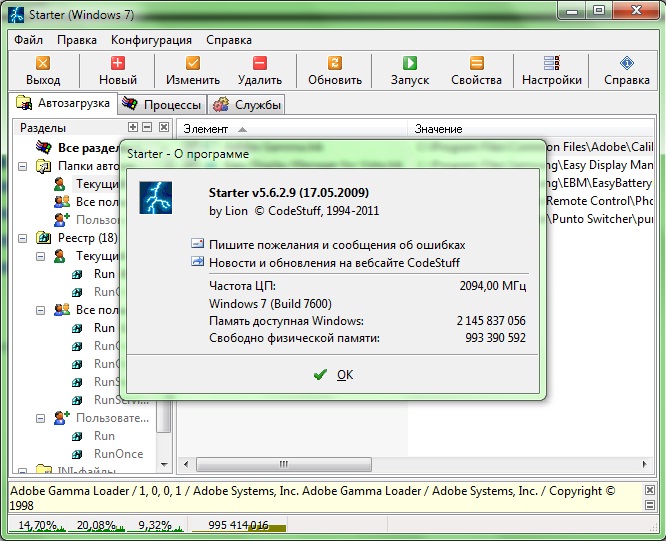
Task: Open the Конфигурация menu
Action: (151, 40)
